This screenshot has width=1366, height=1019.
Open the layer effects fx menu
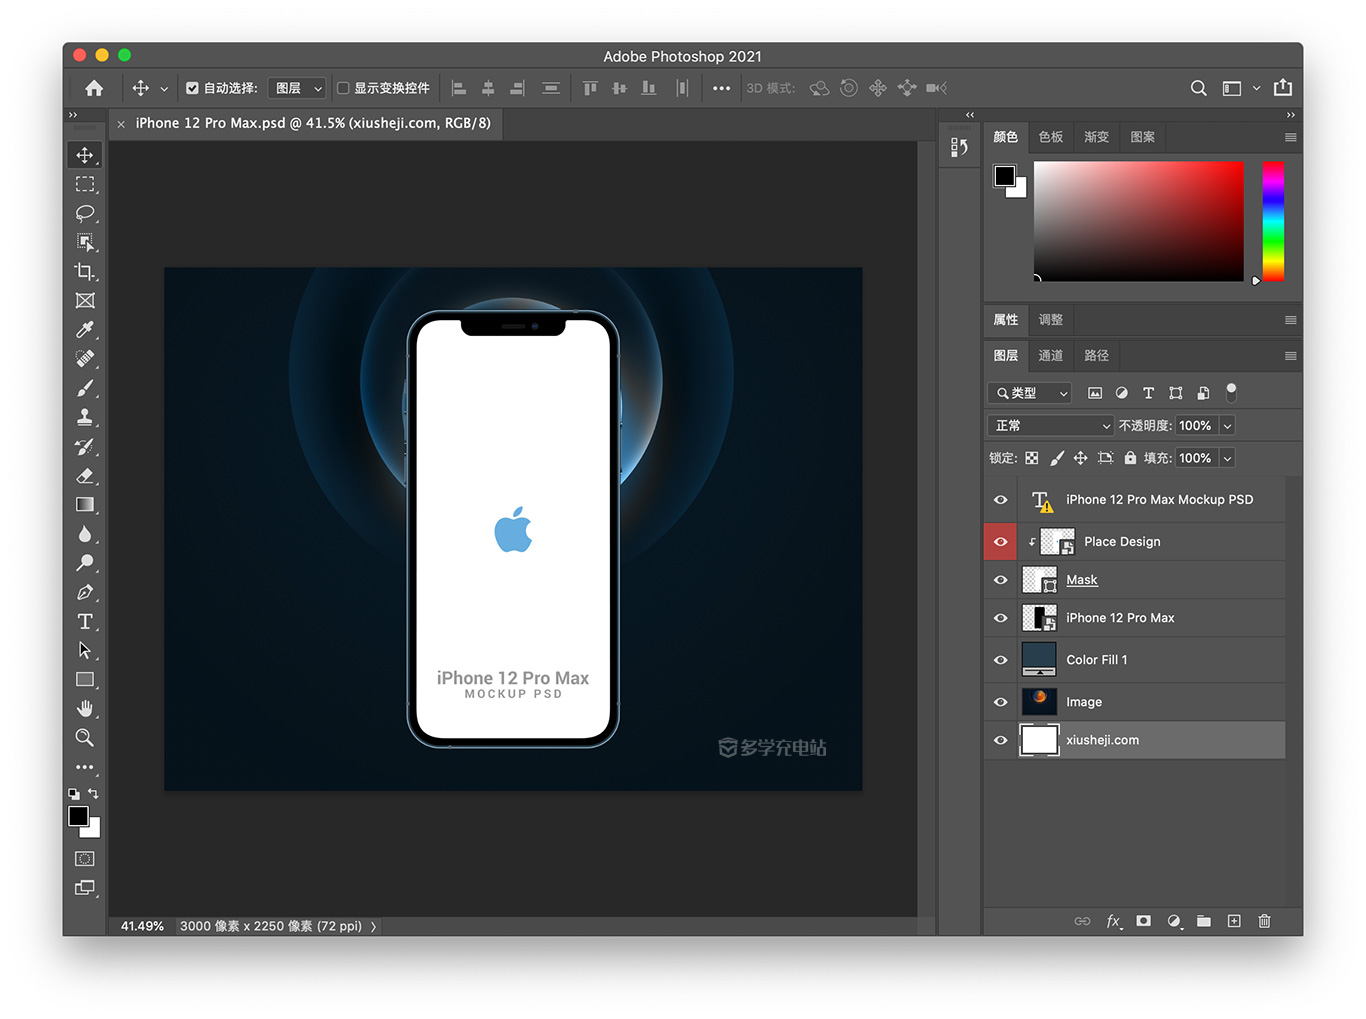point(1114,921)
